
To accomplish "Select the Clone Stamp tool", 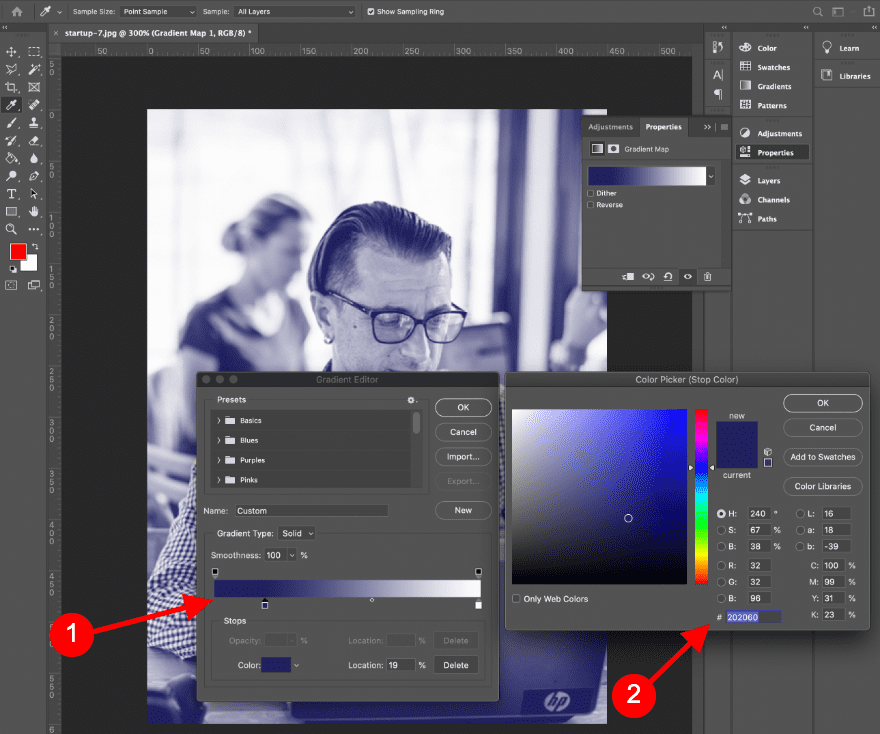I will (x=34, y=122).
